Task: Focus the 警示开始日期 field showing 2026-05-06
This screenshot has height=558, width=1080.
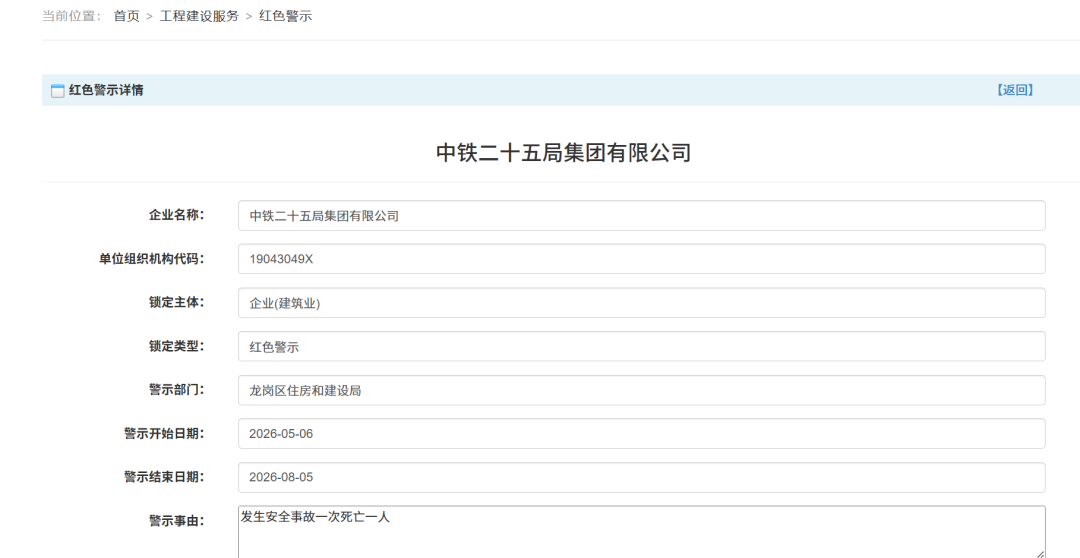Action: 641,433
